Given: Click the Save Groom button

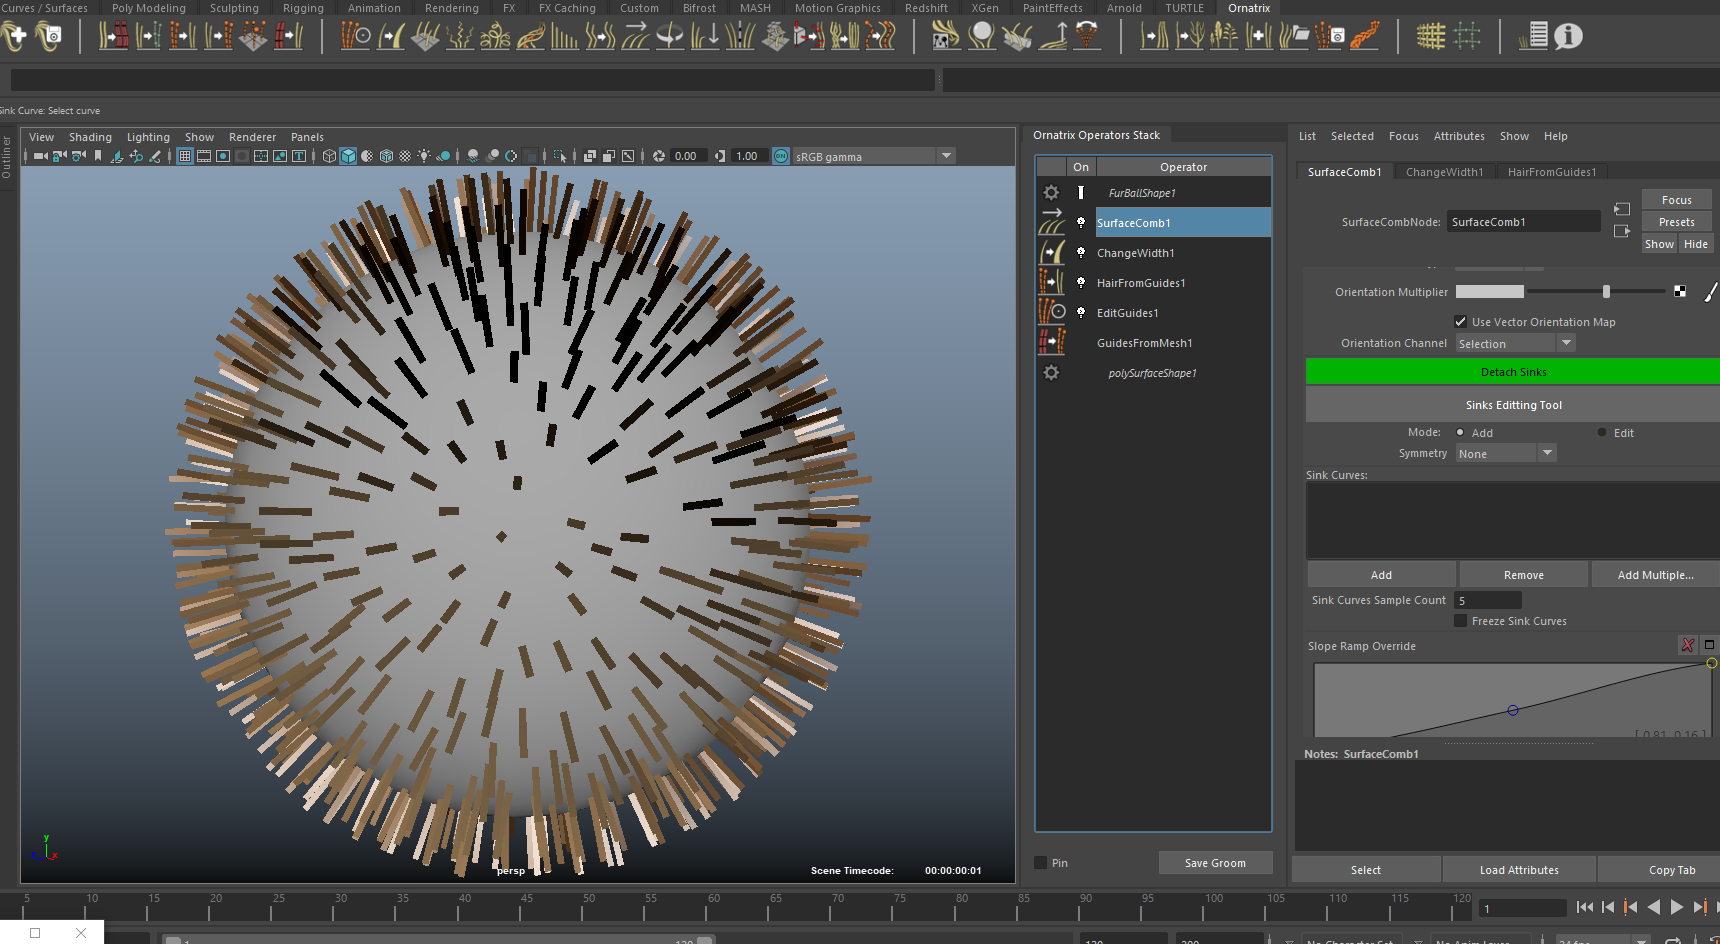Looking at the screenshot, I should coord(1215,863).
